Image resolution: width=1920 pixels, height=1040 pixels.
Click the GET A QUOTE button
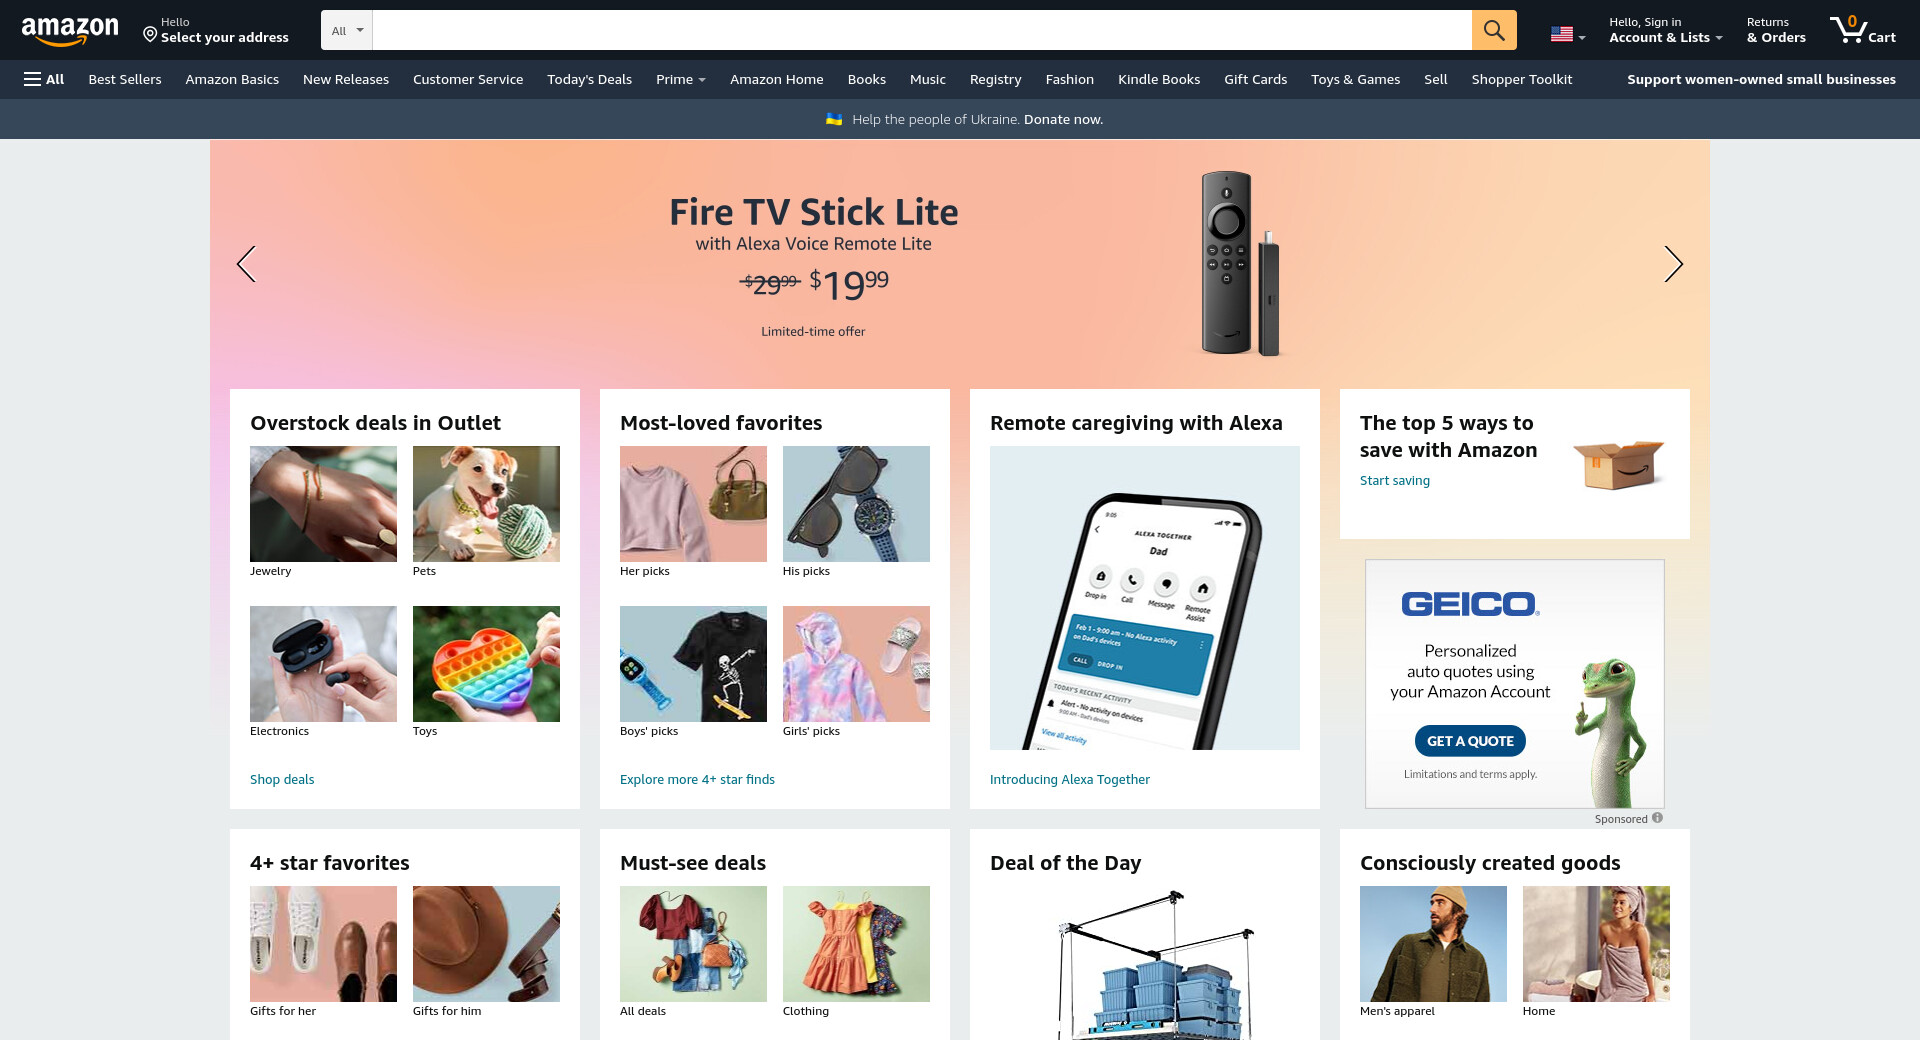1470,741
